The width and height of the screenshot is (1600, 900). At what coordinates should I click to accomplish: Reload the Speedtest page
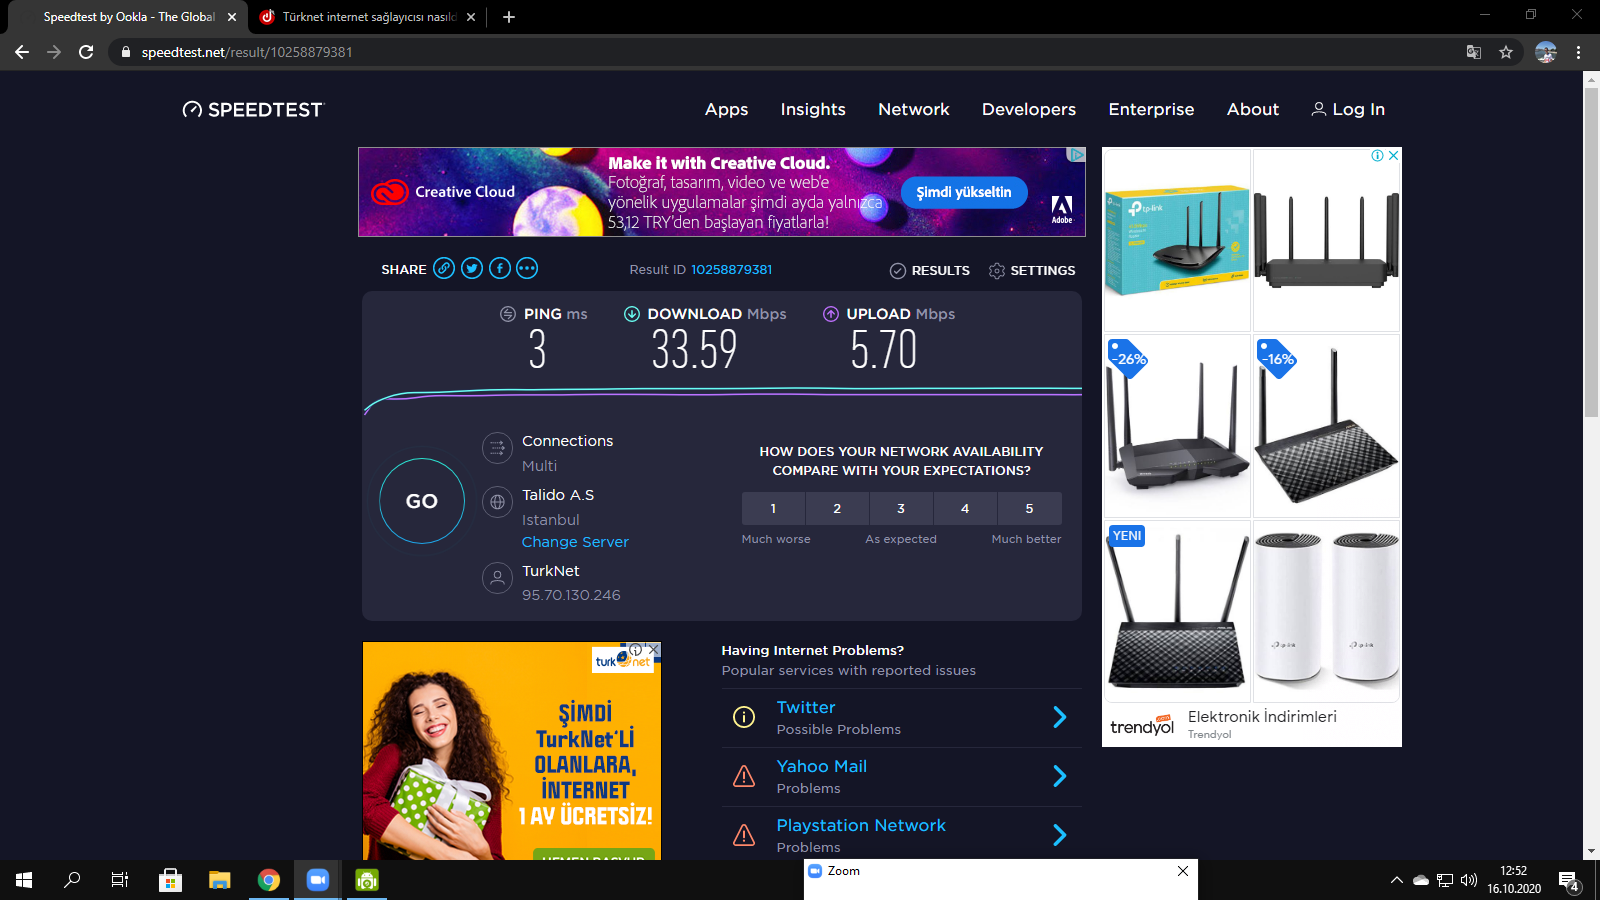[86, 52]
